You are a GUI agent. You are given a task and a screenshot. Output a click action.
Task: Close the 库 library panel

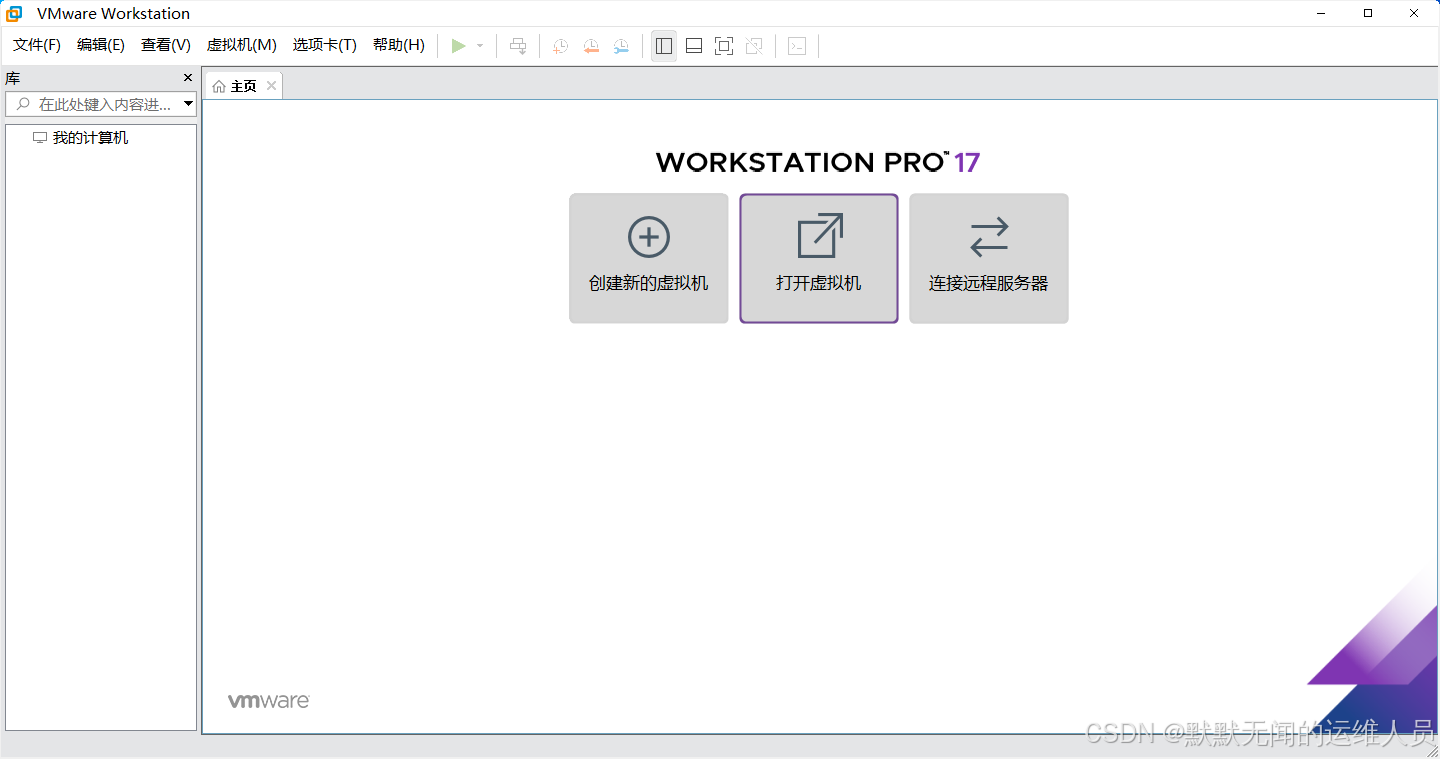pos(188,78)
